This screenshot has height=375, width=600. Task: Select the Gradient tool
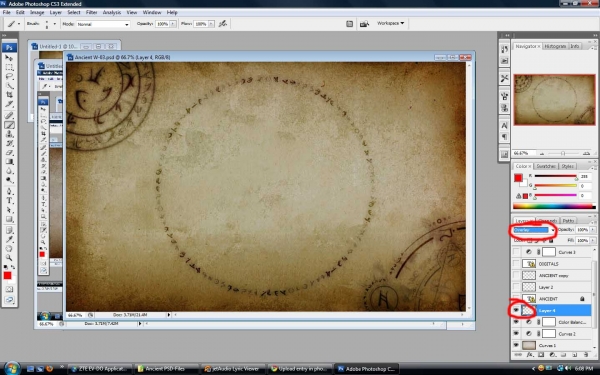[x=9, y=161]
